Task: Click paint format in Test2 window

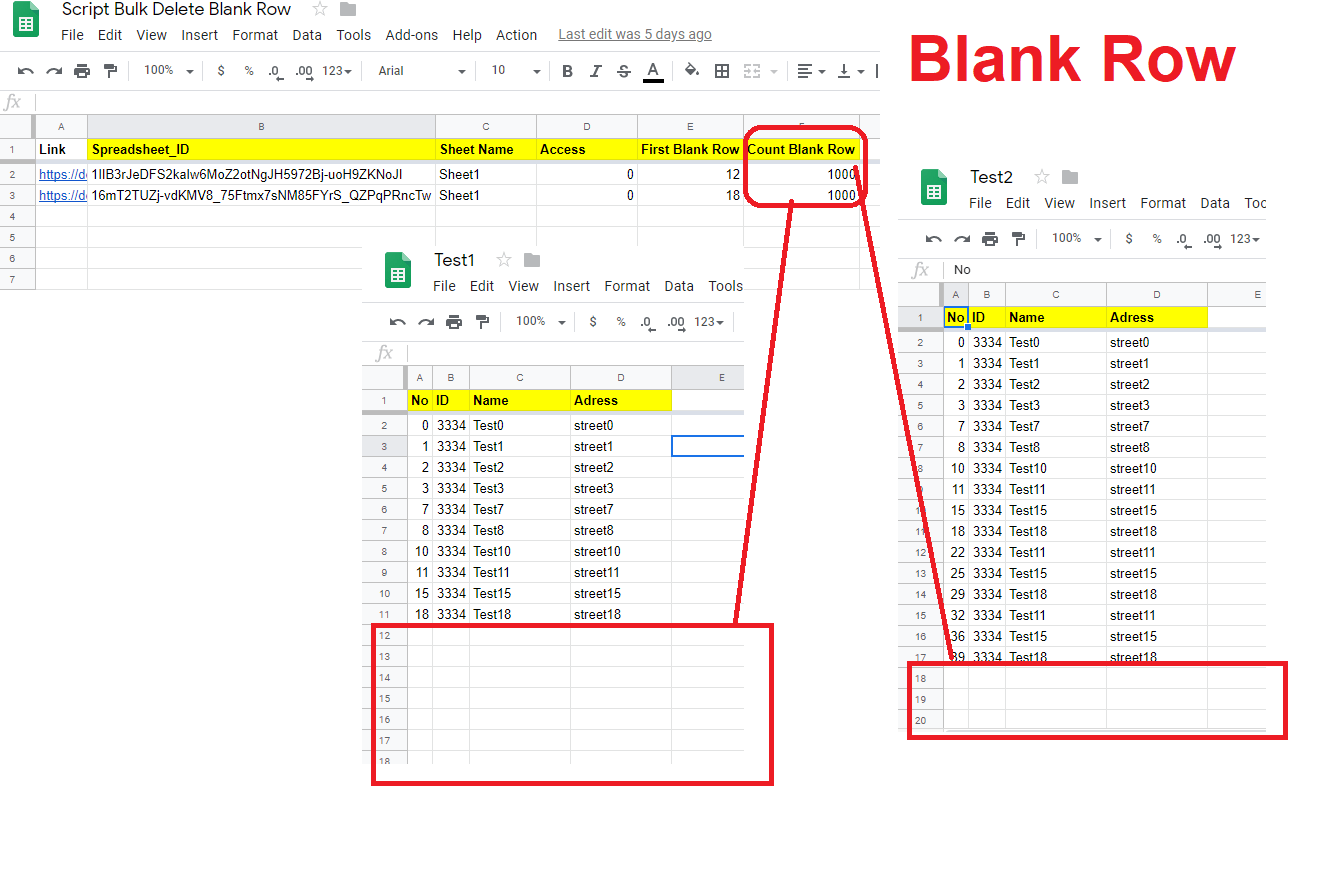Action: click(1018, 239)
